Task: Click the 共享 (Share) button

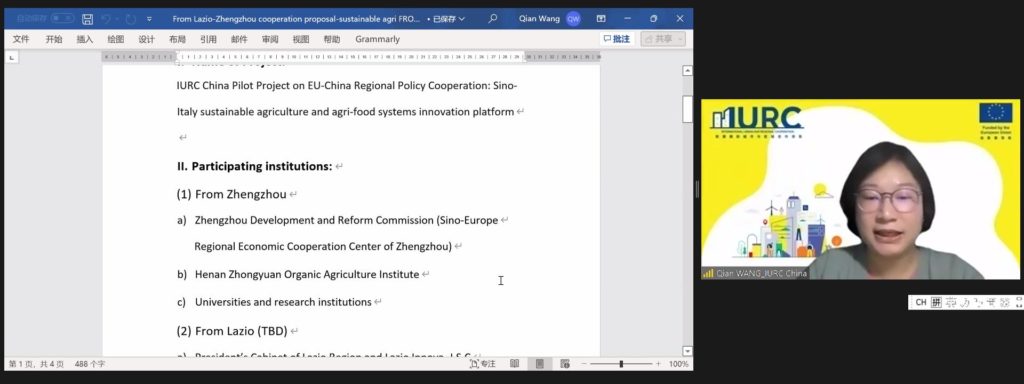Action: pos(663,39)
